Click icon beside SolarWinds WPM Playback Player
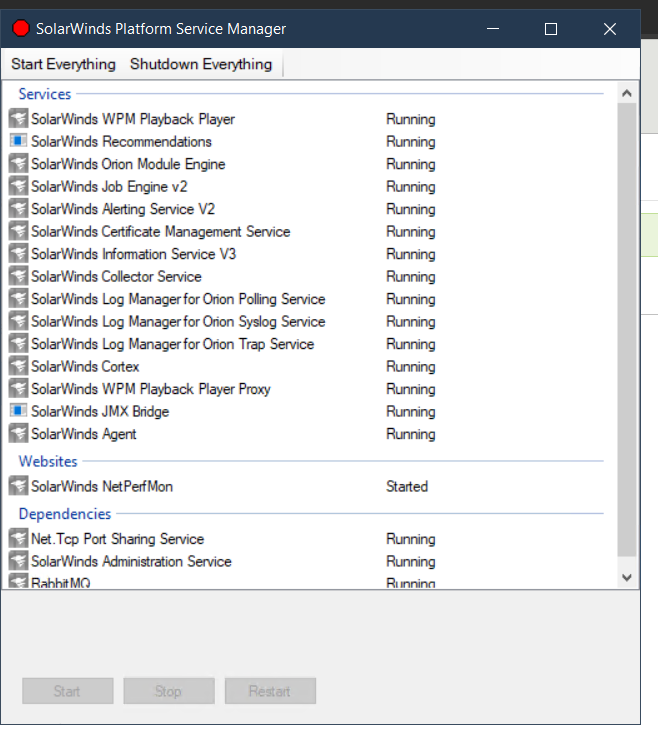This screenshot has width=658, height=734. 18,118
